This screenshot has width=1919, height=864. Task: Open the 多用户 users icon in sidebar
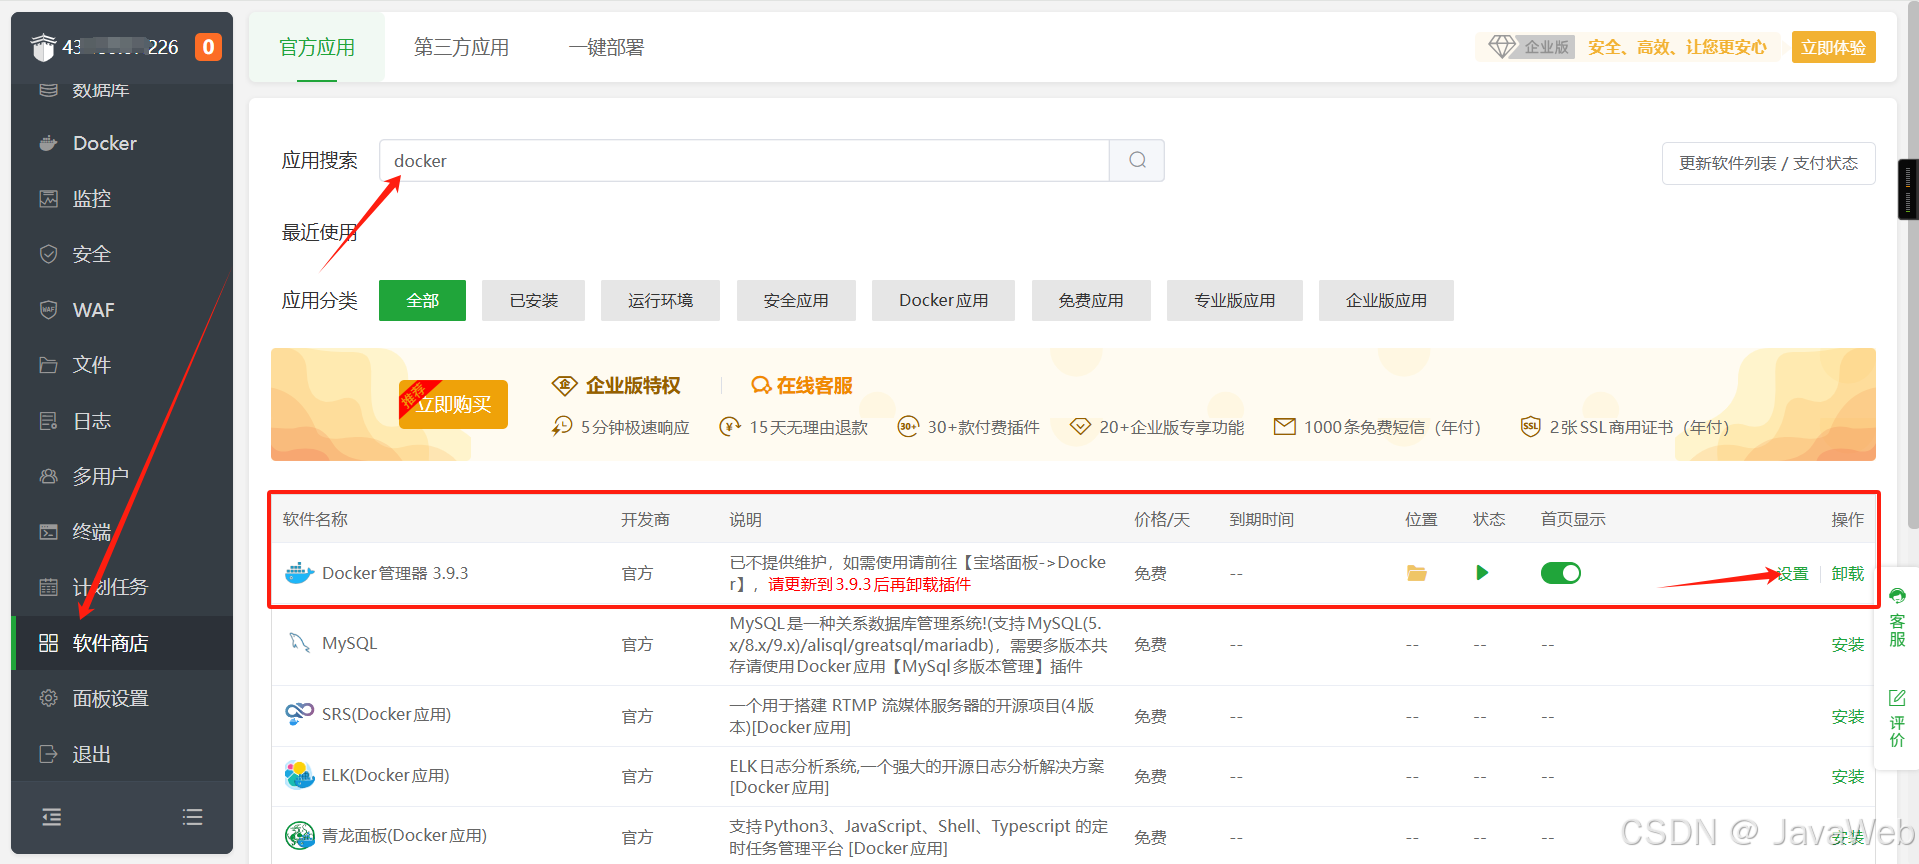tap(48, 476)
